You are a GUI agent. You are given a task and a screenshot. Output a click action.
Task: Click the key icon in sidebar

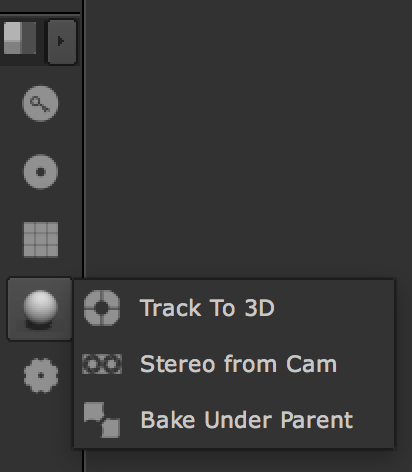[x=40, y=104]
